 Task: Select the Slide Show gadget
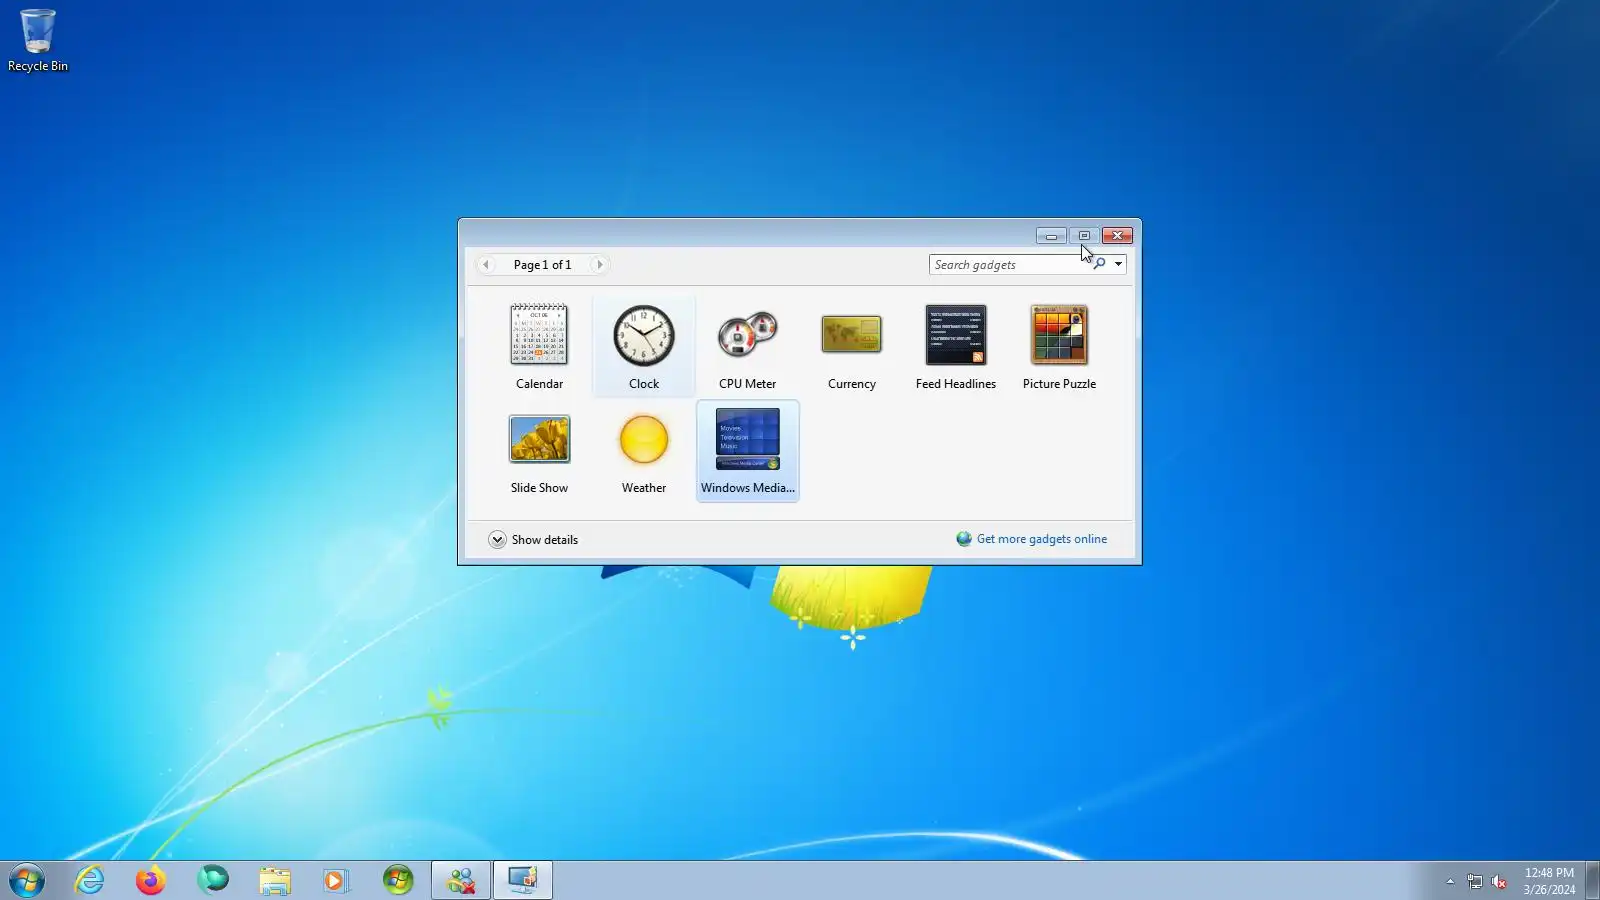539,451
